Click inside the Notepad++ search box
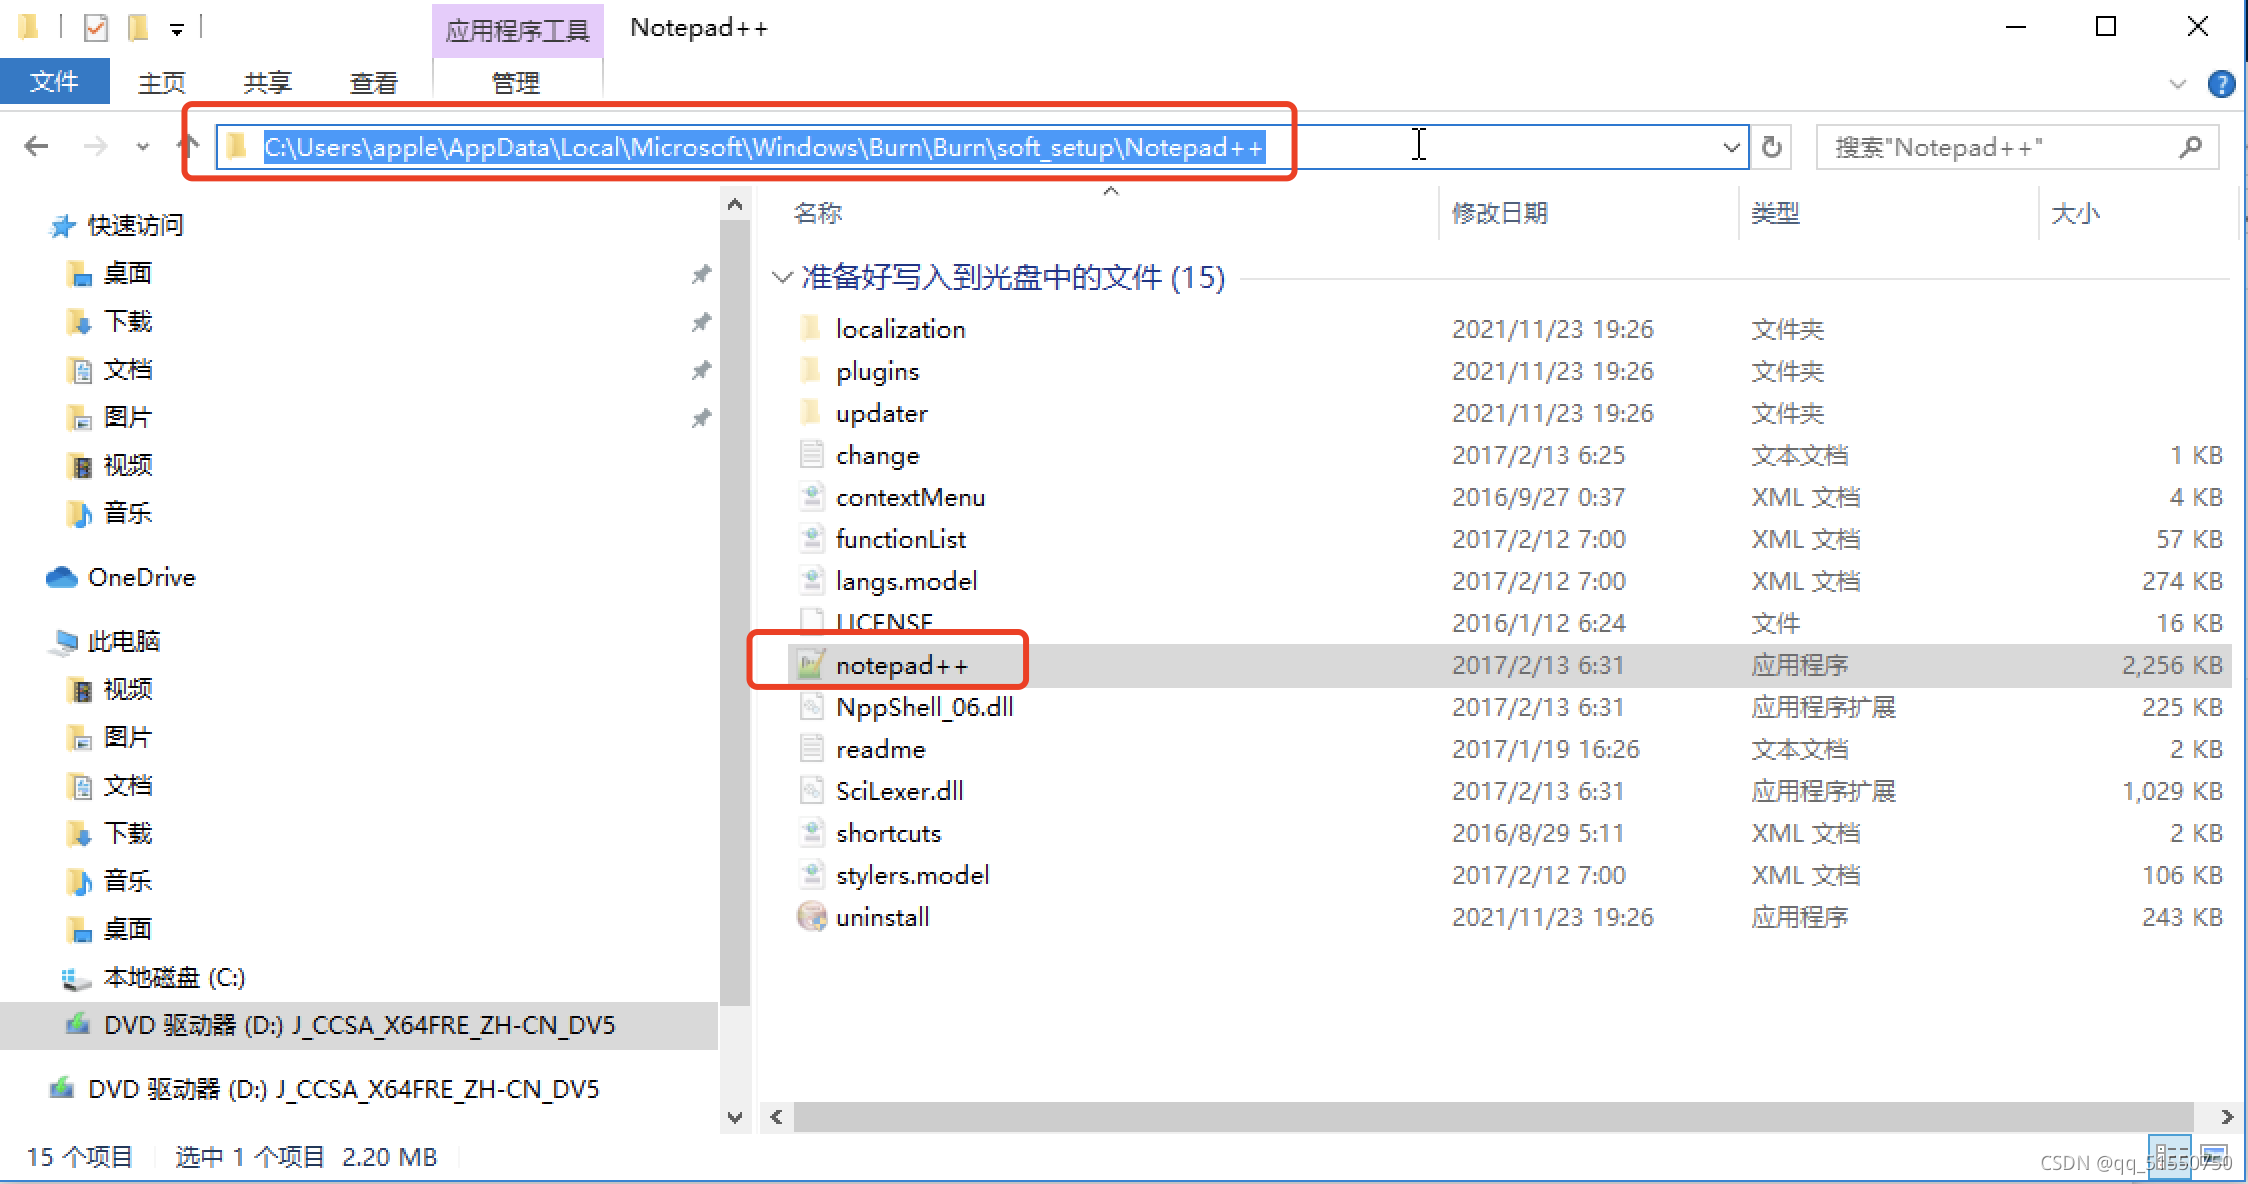The image size is (2248, 1184). click(x=1990, y=147)
